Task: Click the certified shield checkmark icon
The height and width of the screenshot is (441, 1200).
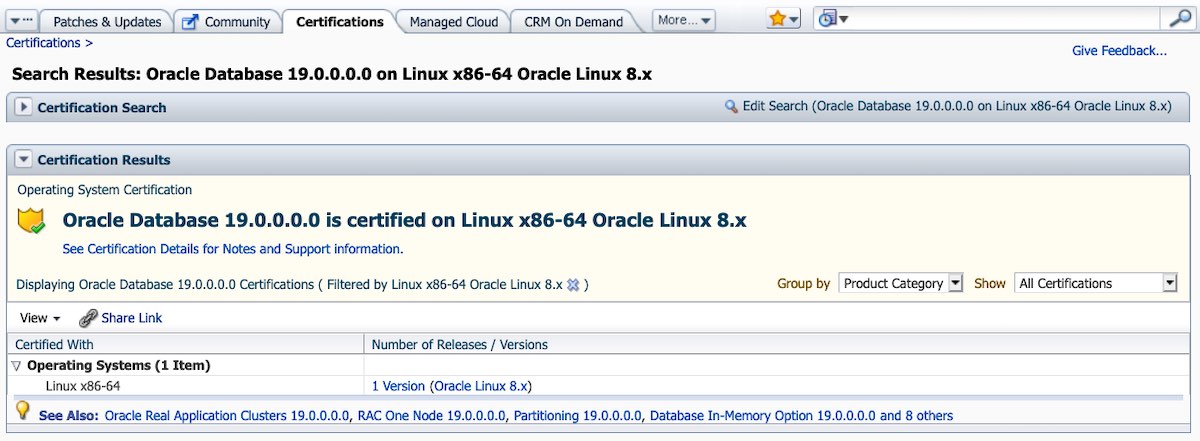Action: (32, 221)
